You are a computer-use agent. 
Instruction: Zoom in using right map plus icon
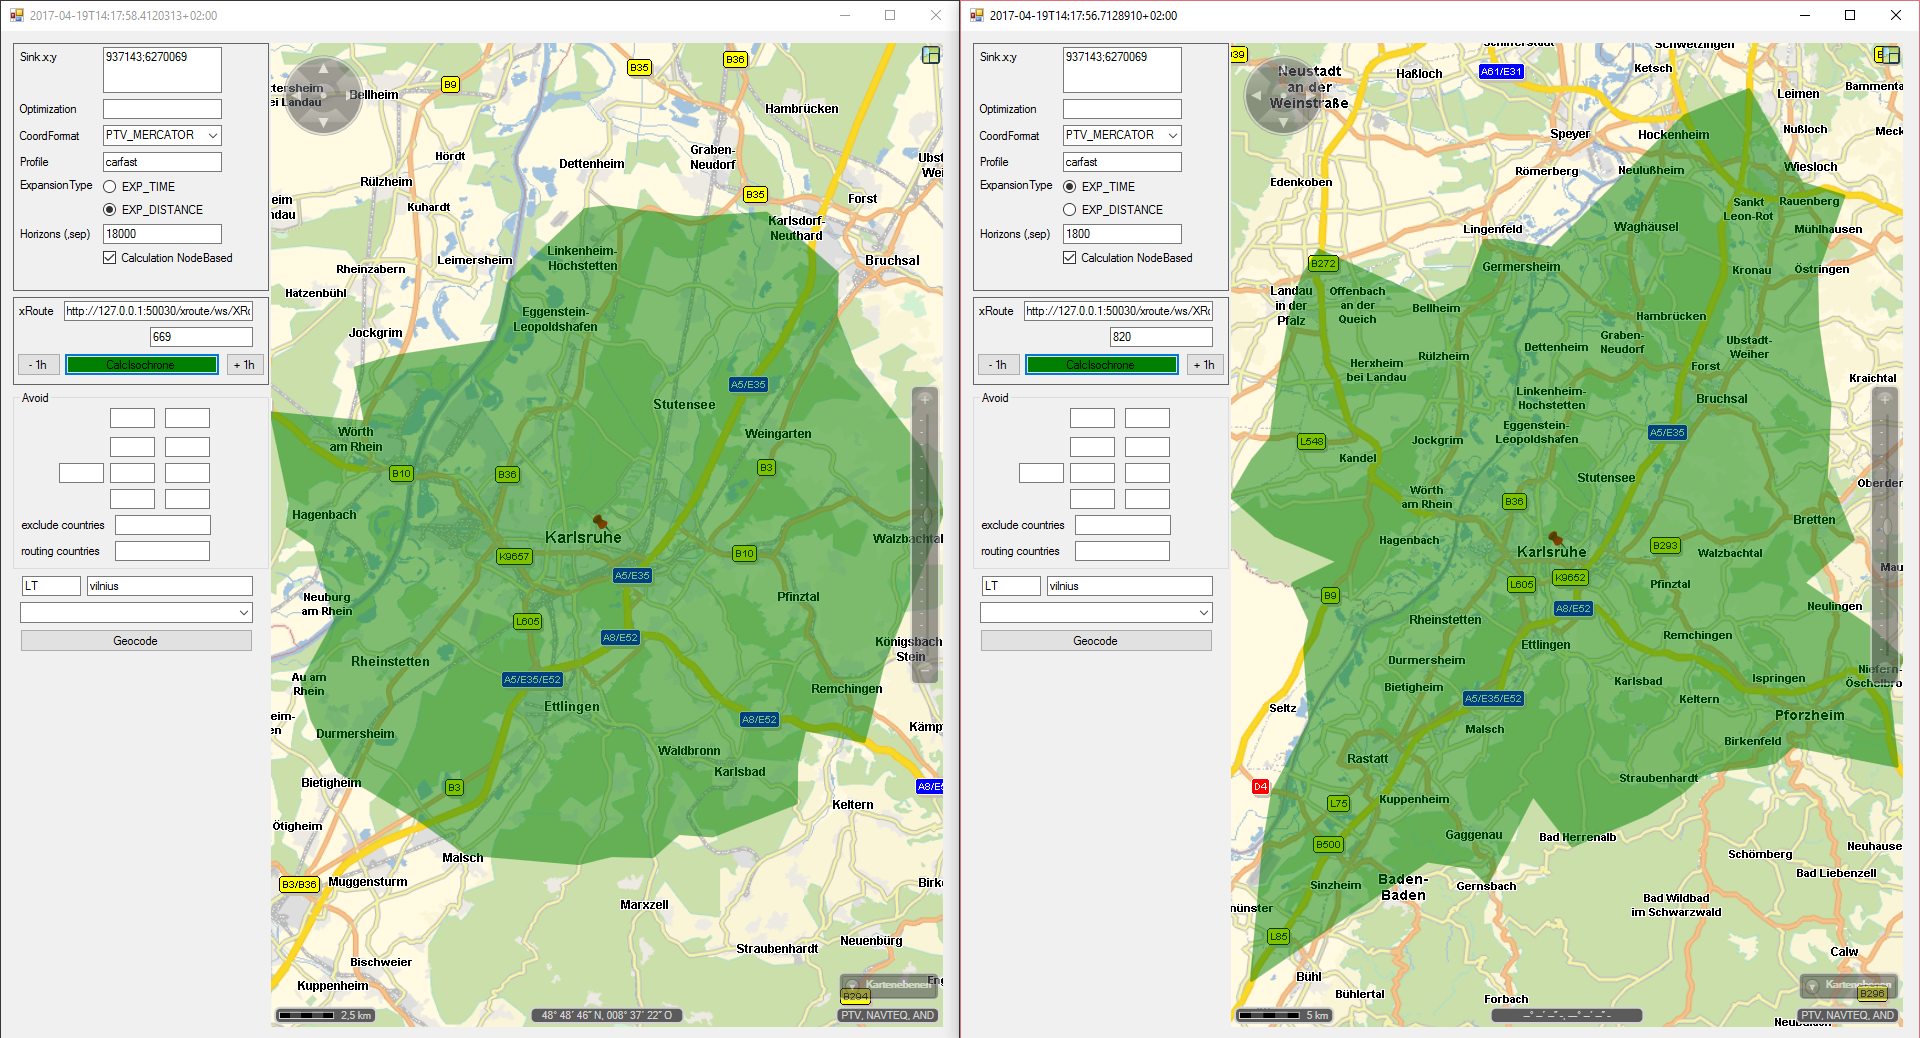click(1885, 399)
